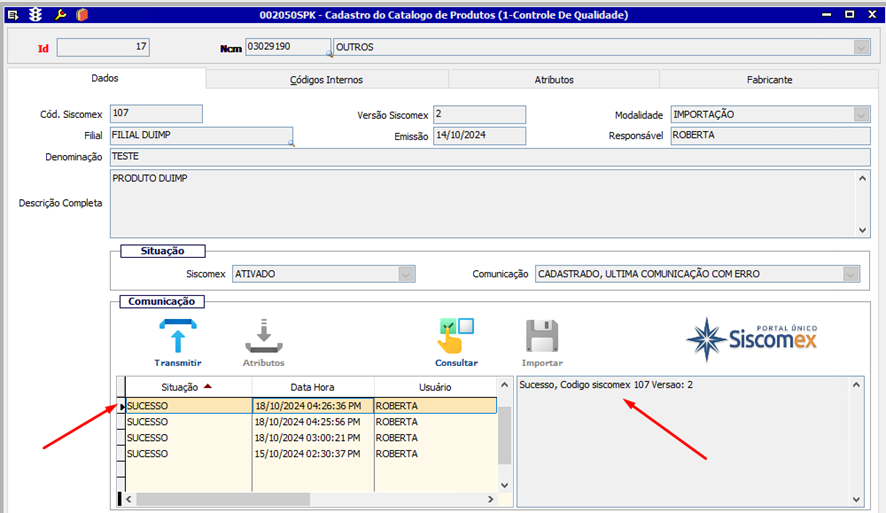Click the Responsável field ROBERTA
This screenshot has height=513, width=886.
point(770,136)
